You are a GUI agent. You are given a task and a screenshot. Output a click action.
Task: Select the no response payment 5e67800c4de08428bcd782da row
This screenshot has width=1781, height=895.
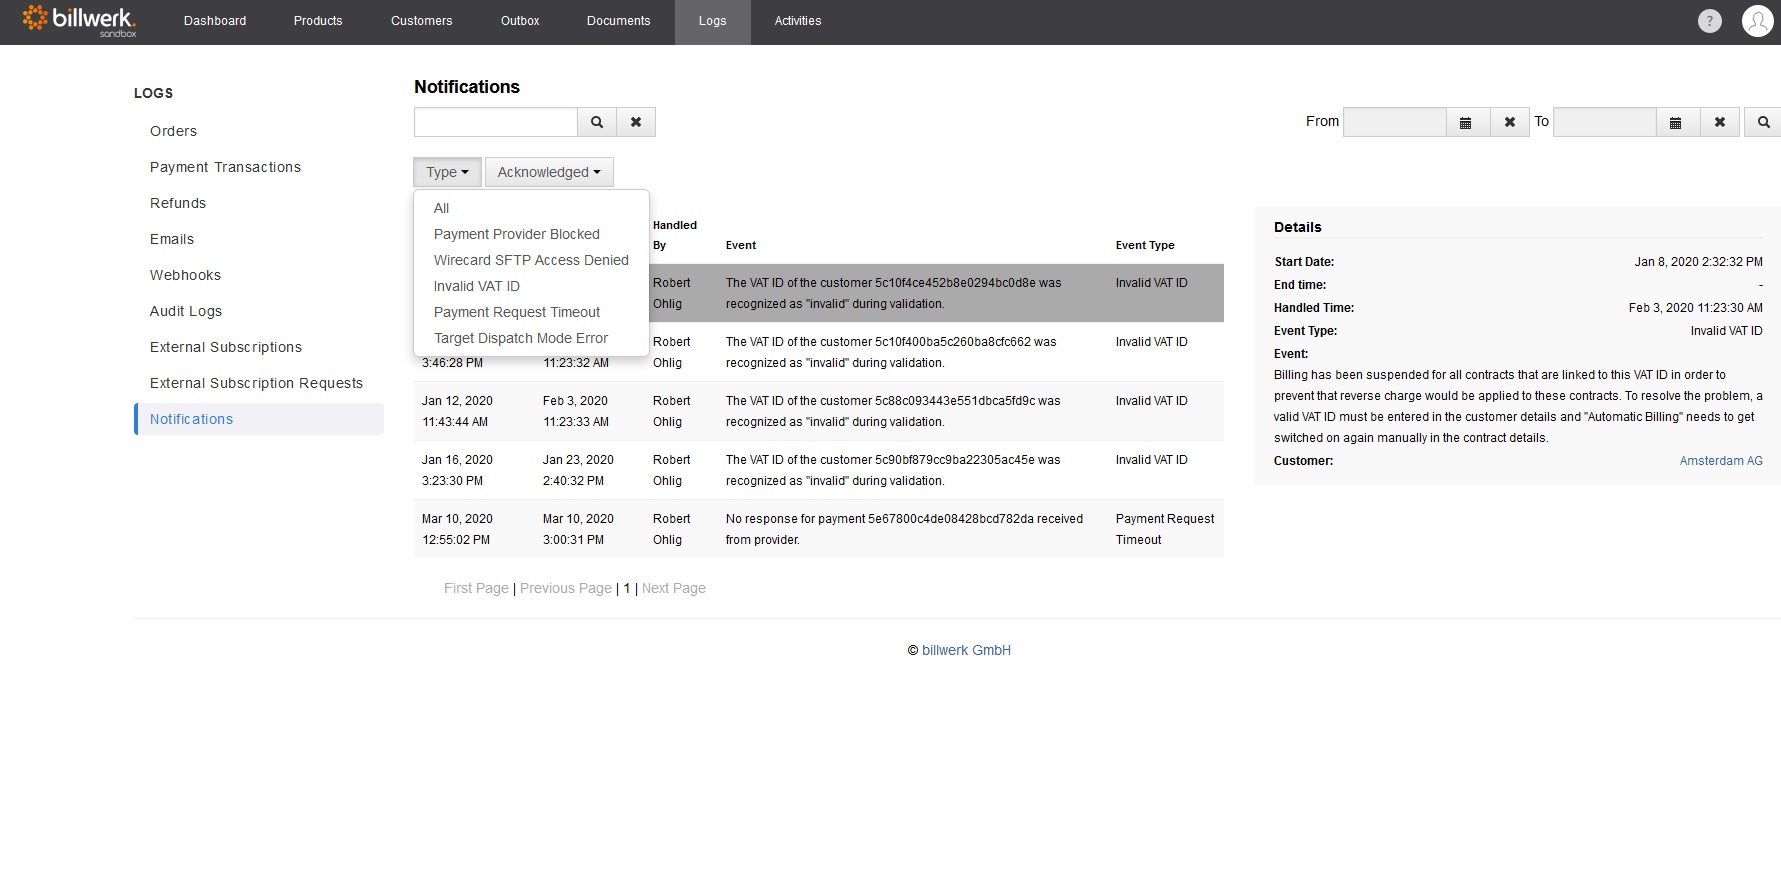click(x=819, y=529)
